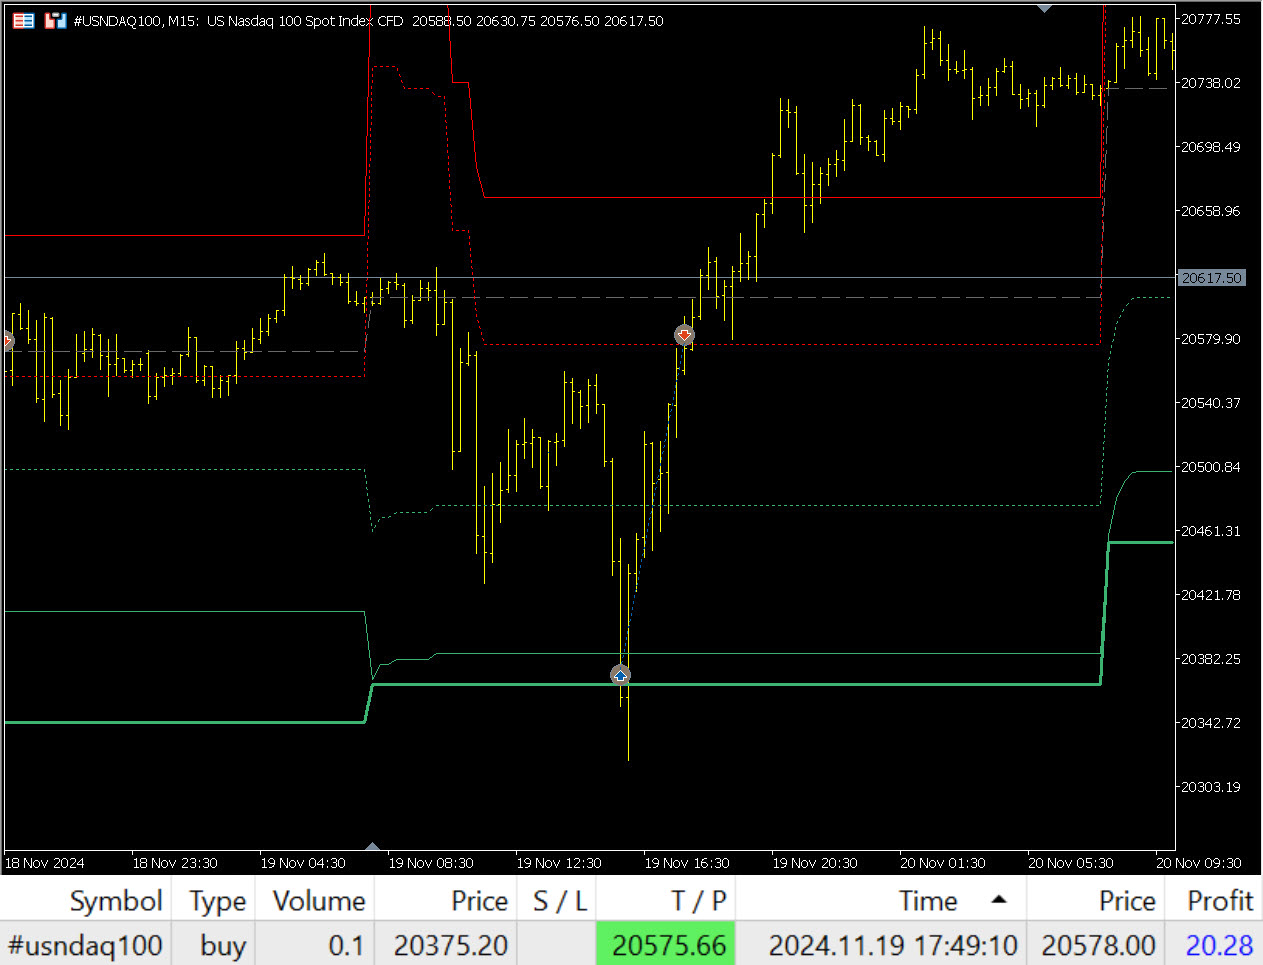Sort trades by Symbol column header
1263x965 pixels.
pyautogui.click(x=116, y=901)
